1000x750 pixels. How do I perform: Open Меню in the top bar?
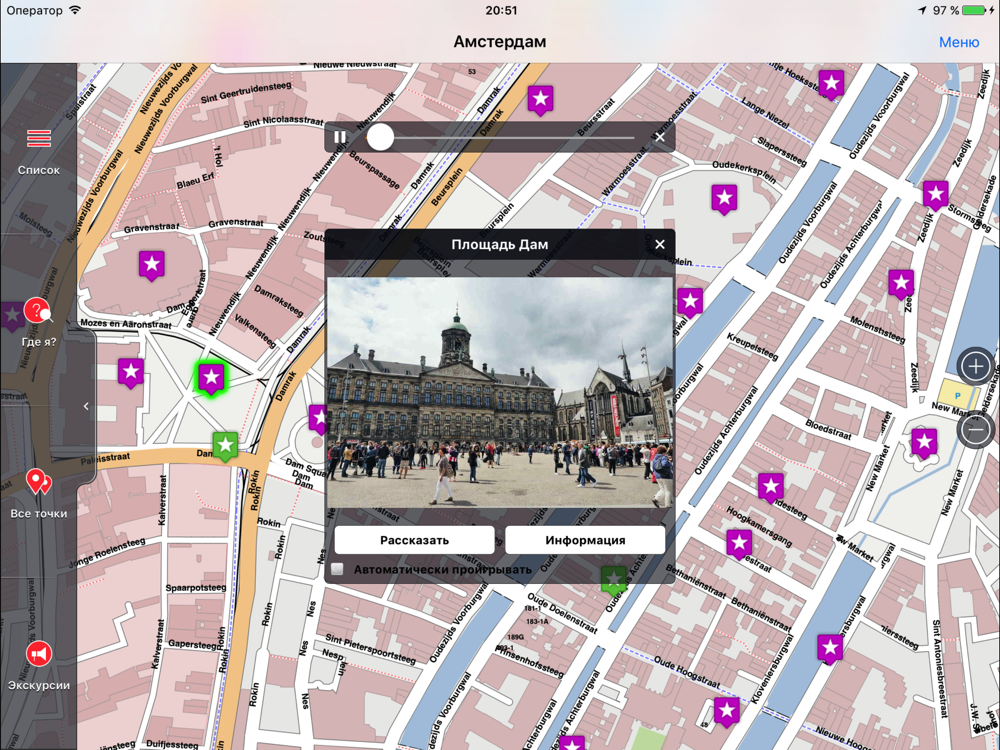click(959, 42)
